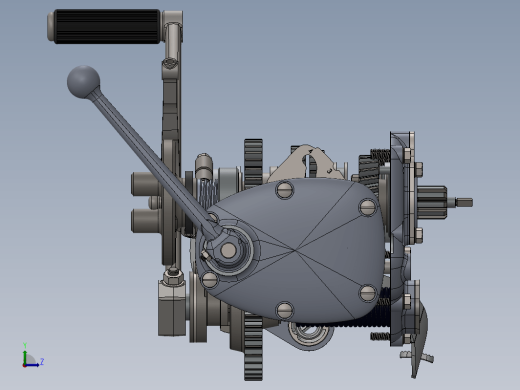
Task: Click the blue Z axis of the orientation triad
Action: click(x=33, y=365)
